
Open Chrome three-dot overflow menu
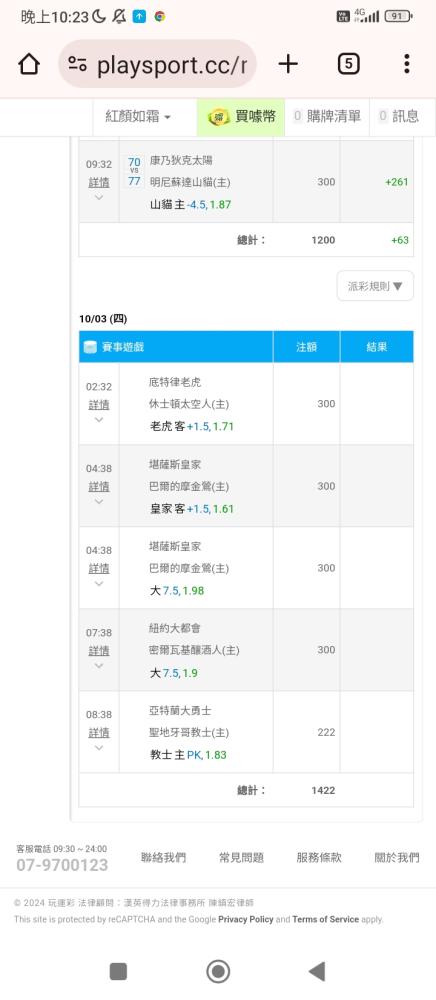tap(407, 64)
